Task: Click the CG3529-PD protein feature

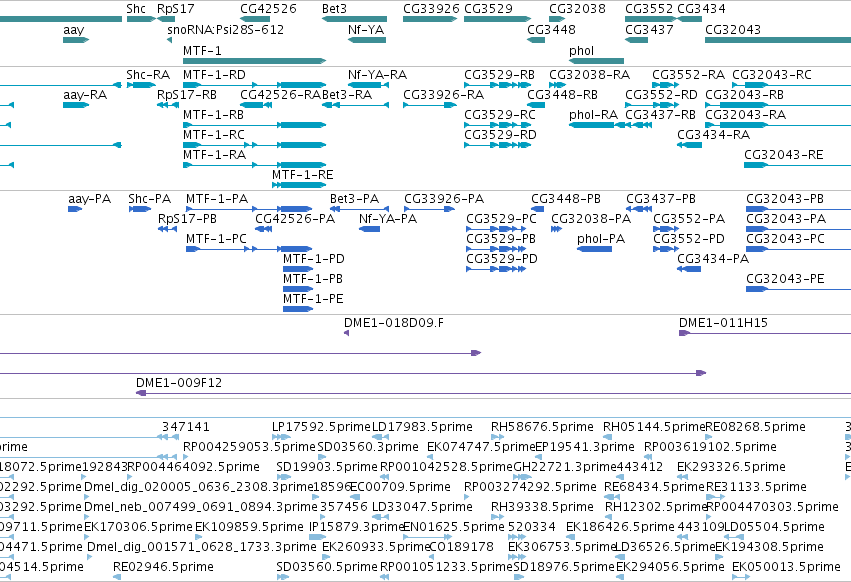Action: (496, 269)
